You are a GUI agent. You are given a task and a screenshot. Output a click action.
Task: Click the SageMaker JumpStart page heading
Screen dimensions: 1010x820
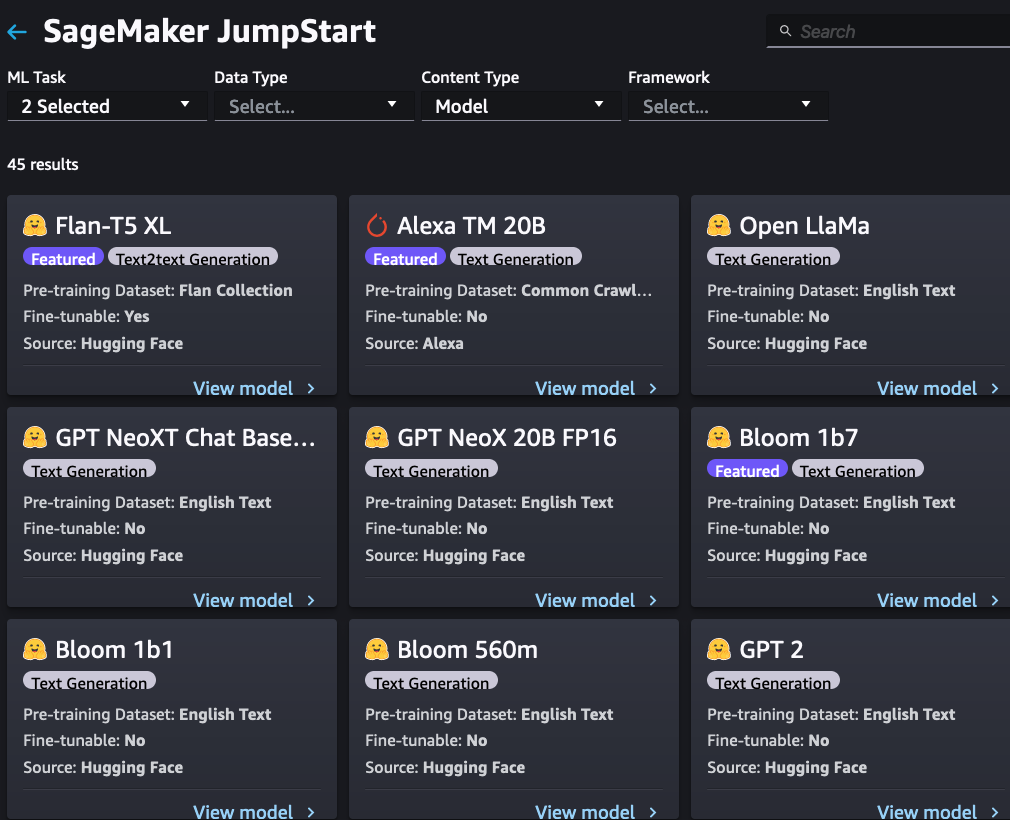pyautogui.click(x=209, y=32)
